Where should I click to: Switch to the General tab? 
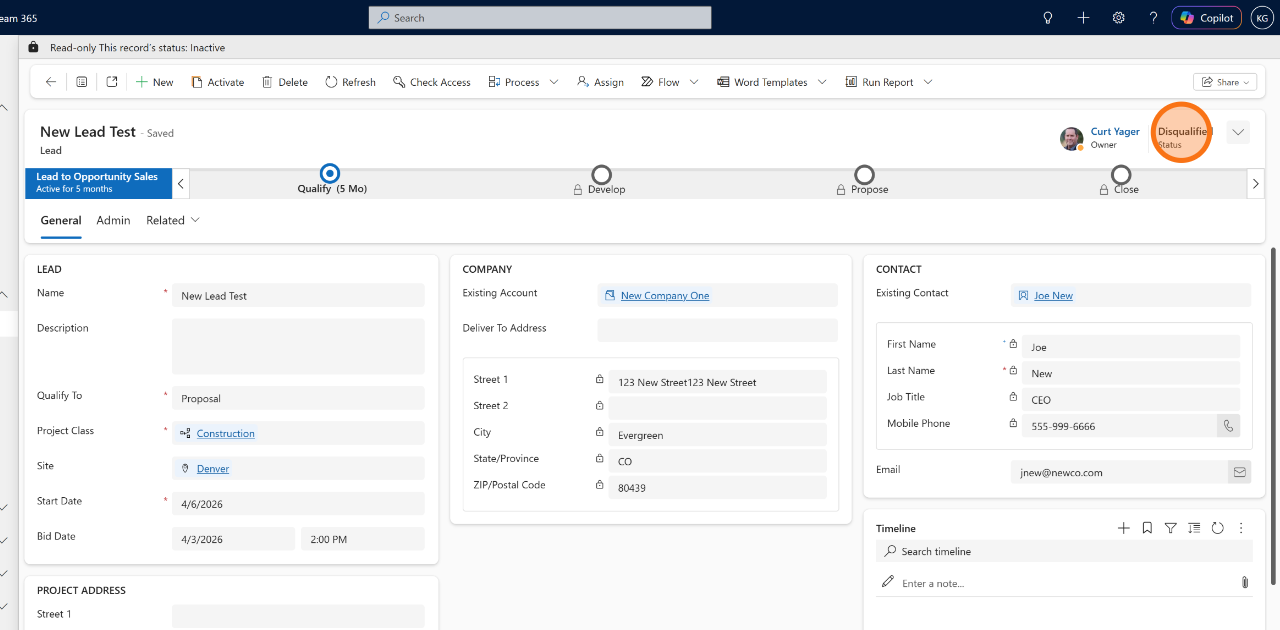(61, 220)
